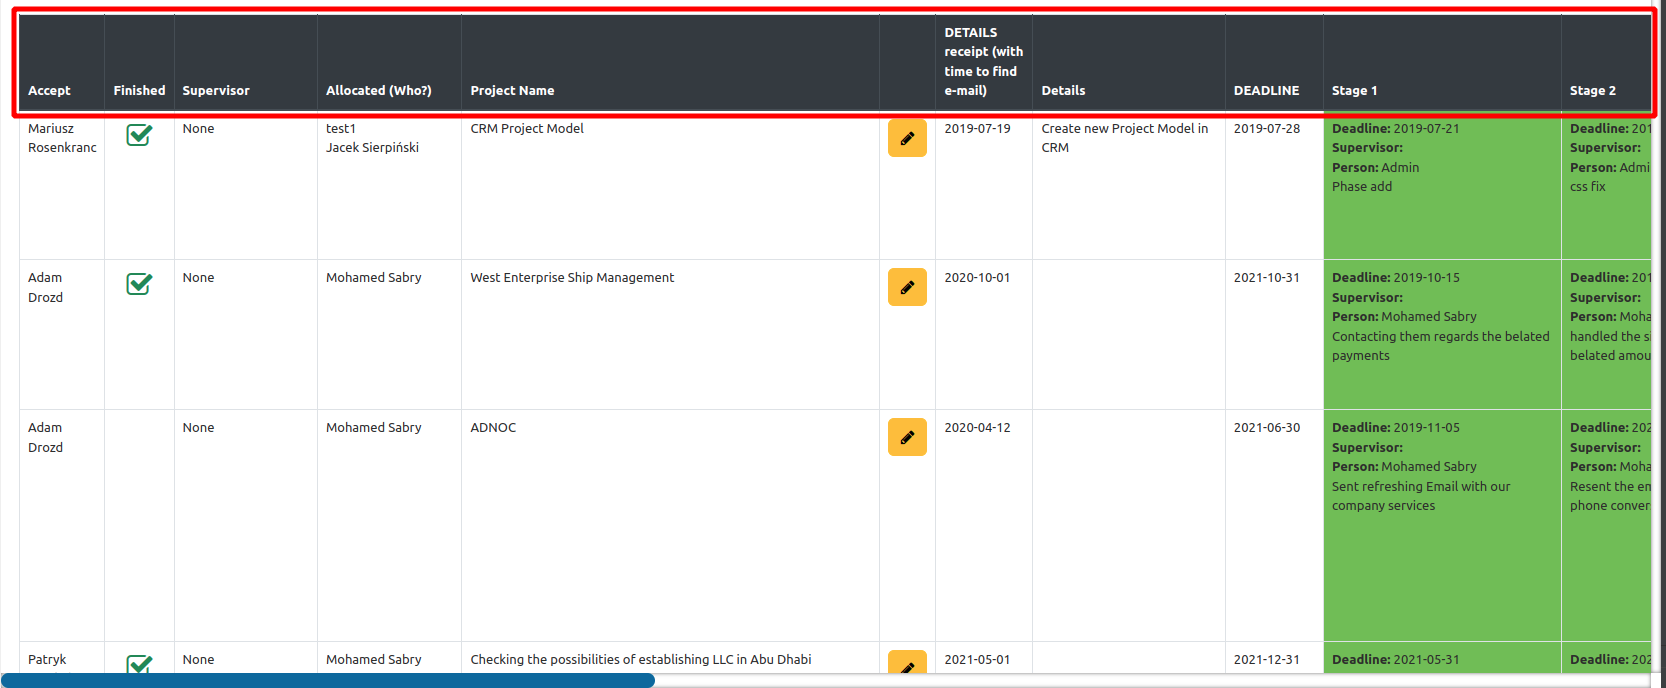Select the Project Name column header

coord(512,90)
